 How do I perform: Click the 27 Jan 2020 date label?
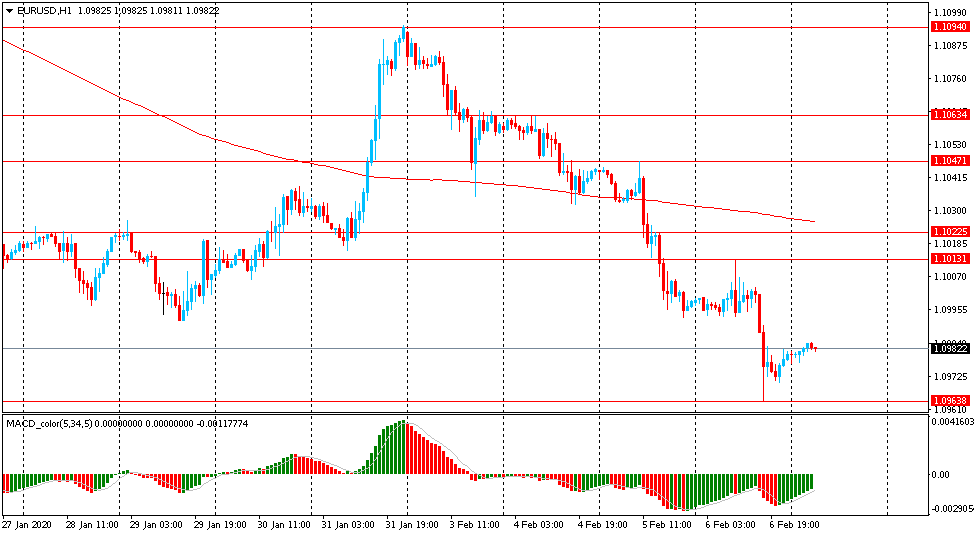pos(25,525)
